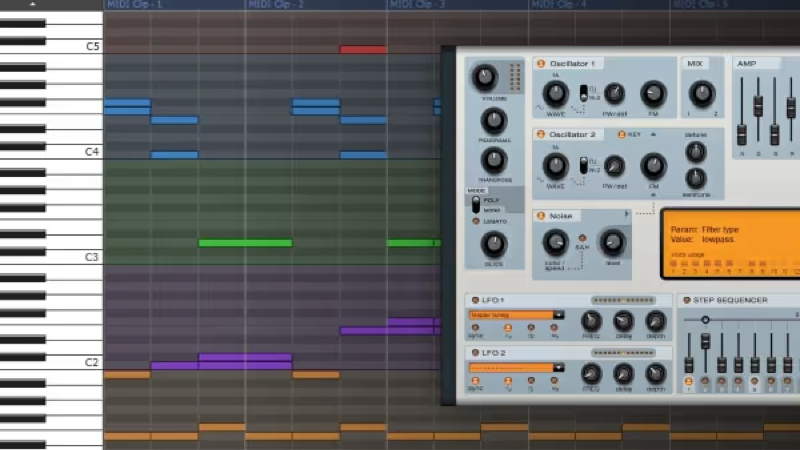The image size is (800, 450).
Task: Toggle Oscillator 2 on/off LED
Action: tap(541, 134)
